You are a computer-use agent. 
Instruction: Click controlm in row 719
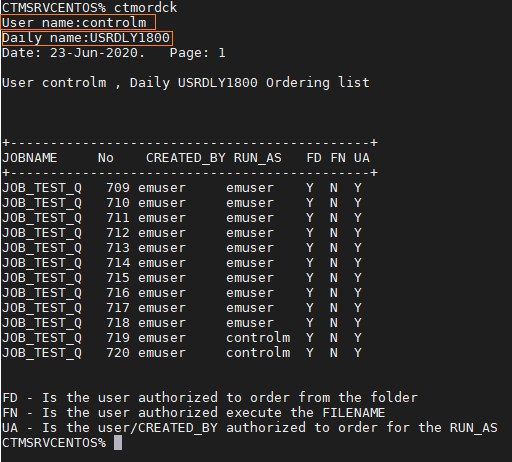[x=258, y=338]
